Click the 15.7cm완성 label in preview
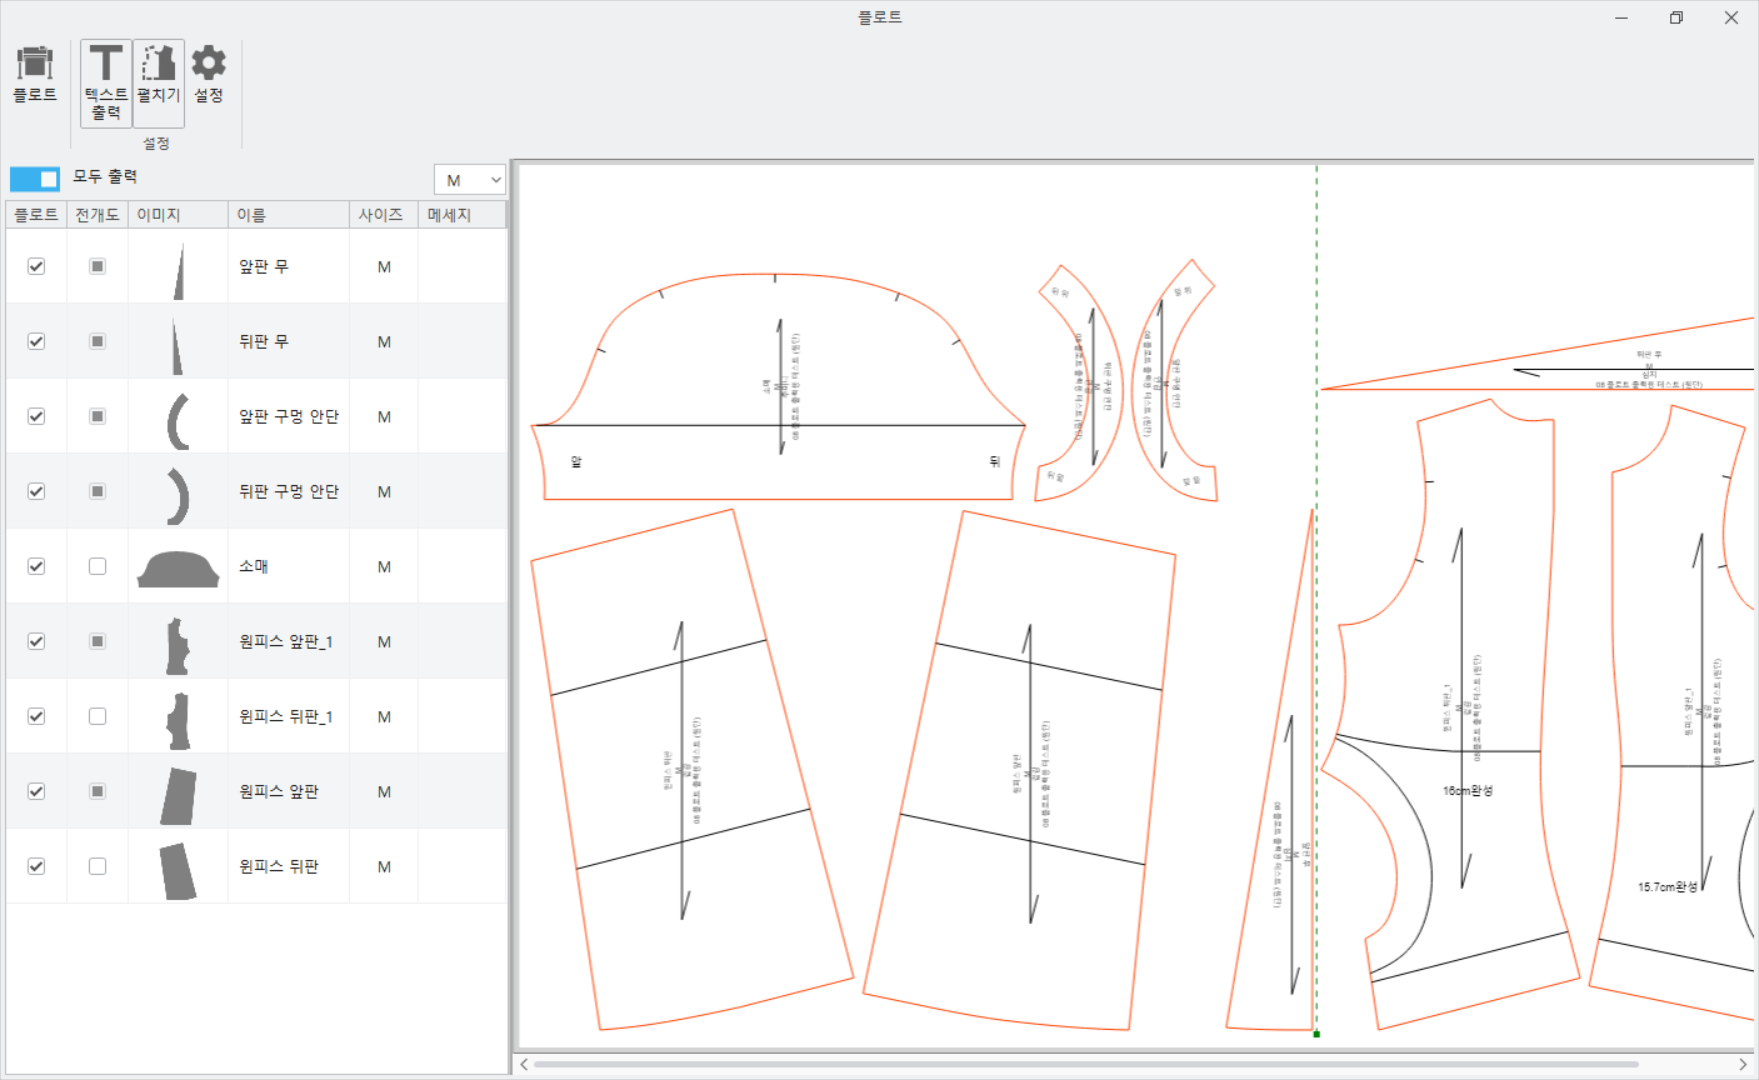The image size is (1759, 1080). (x=1667, y=887)
